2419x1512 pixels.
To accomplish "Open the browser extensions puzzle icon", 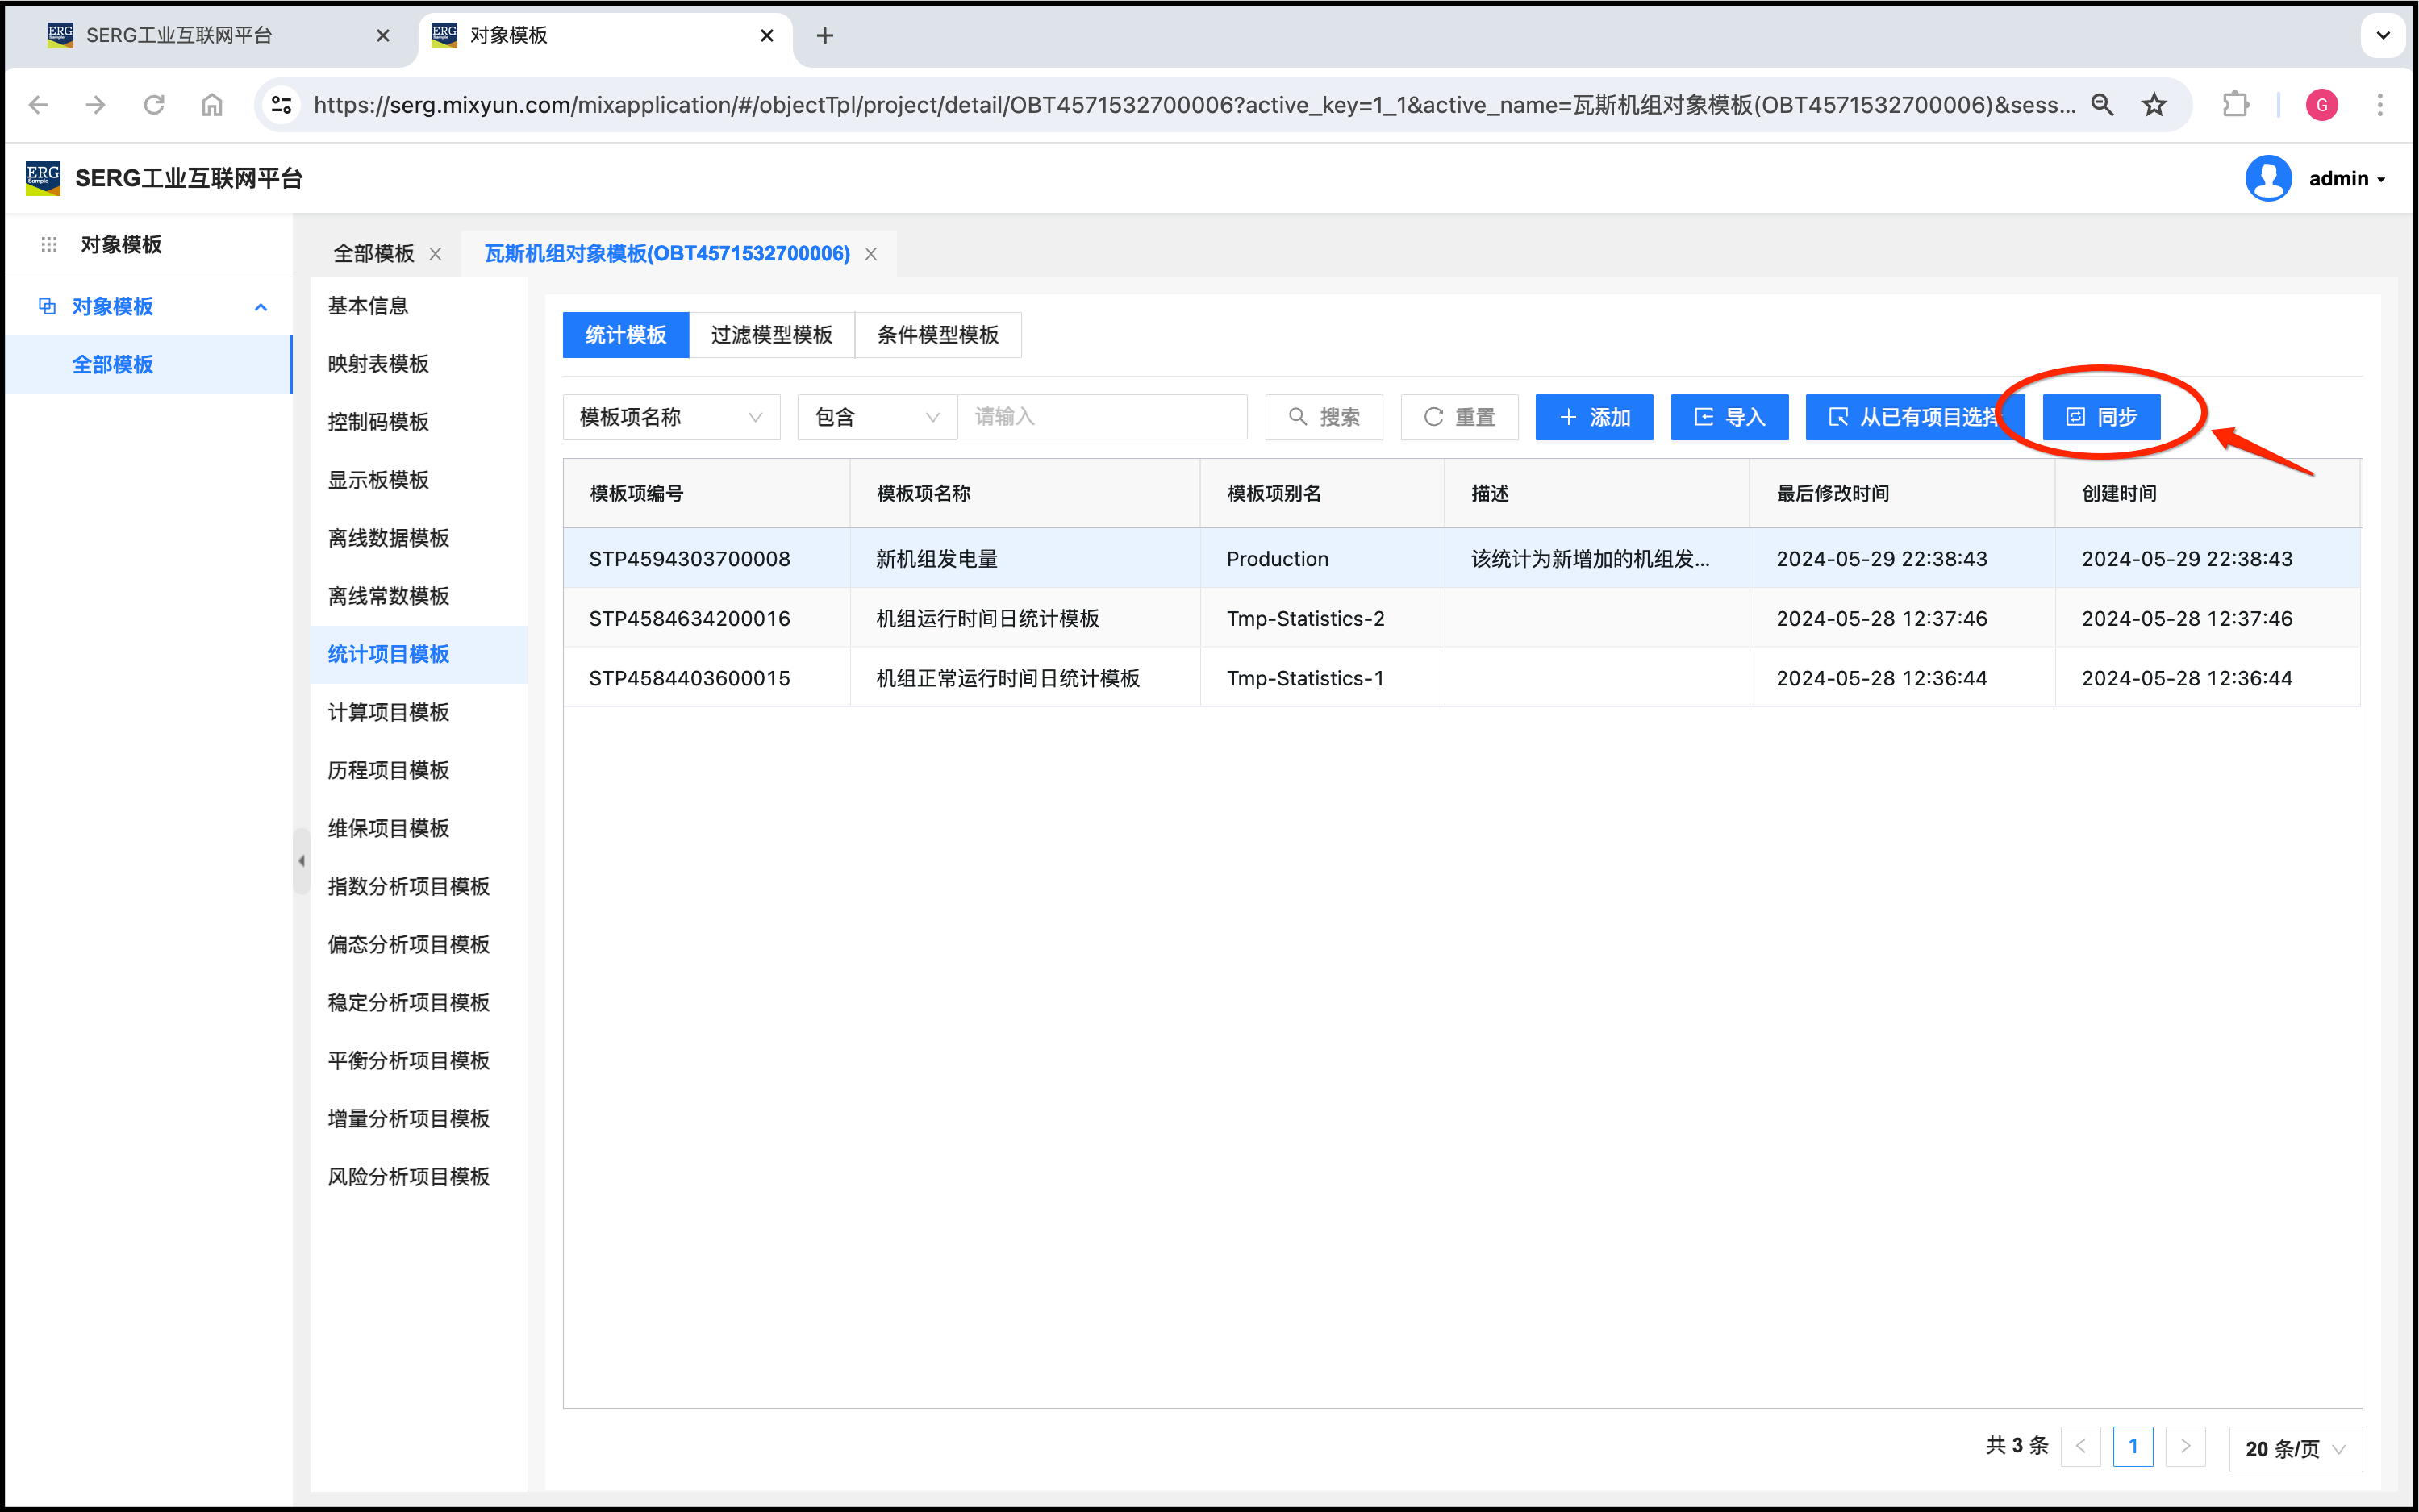I will tap(2235, 105).
